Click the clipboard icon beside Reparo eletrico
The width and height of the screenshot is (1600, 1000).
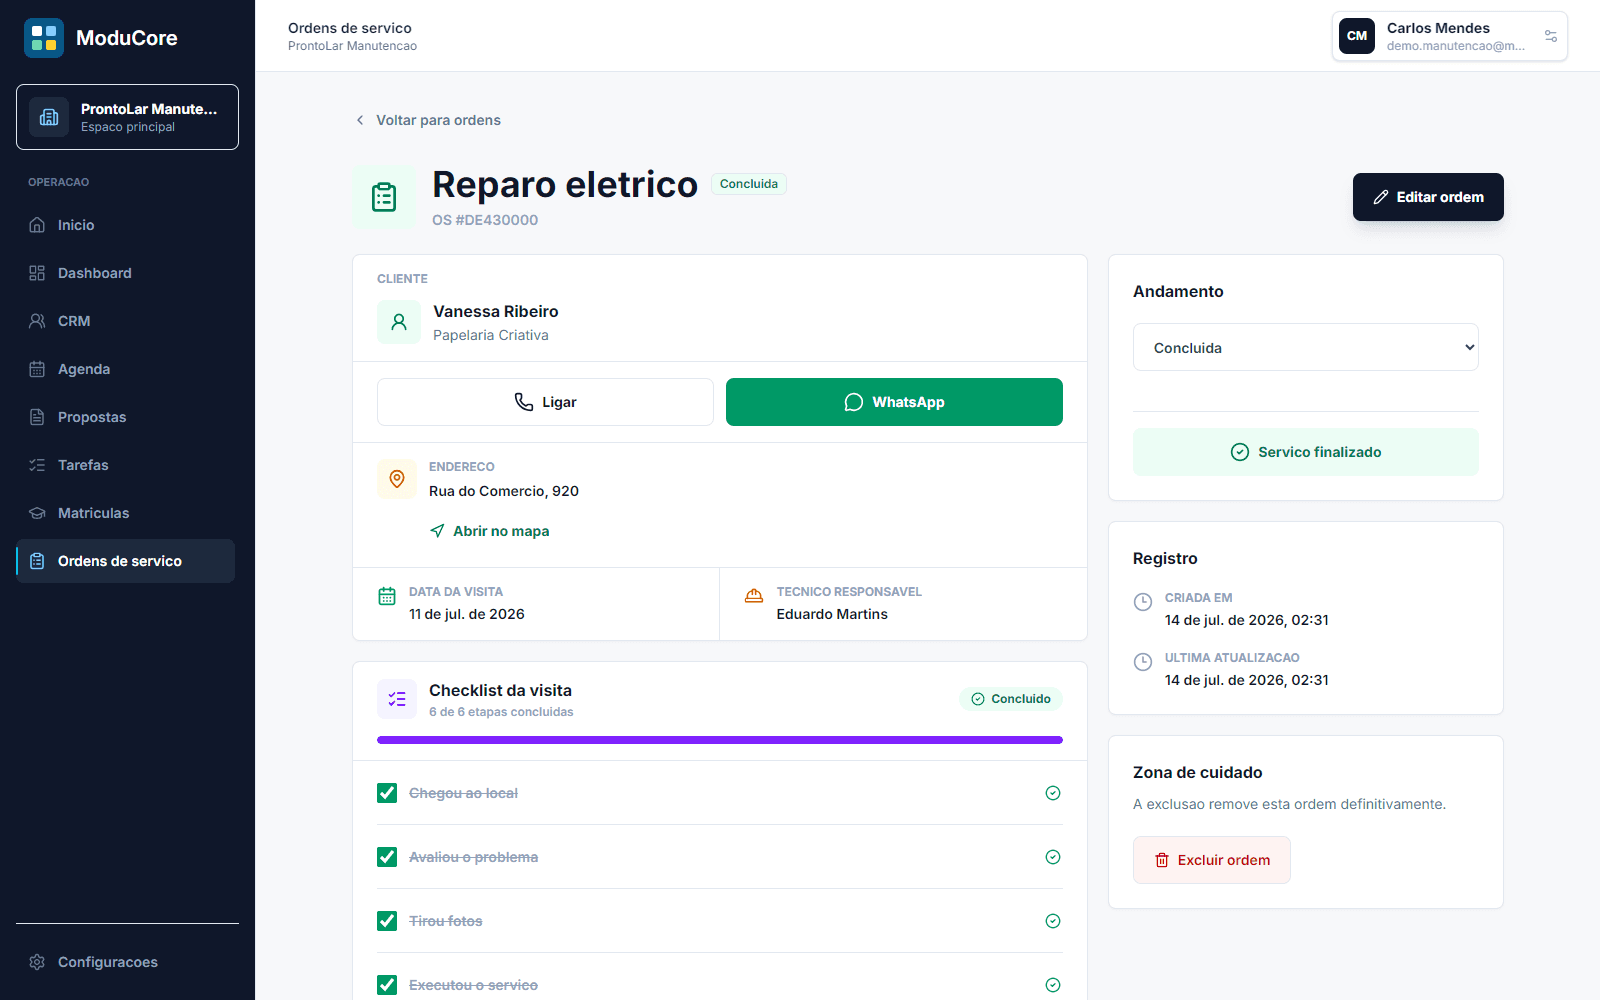pos(384,197)
